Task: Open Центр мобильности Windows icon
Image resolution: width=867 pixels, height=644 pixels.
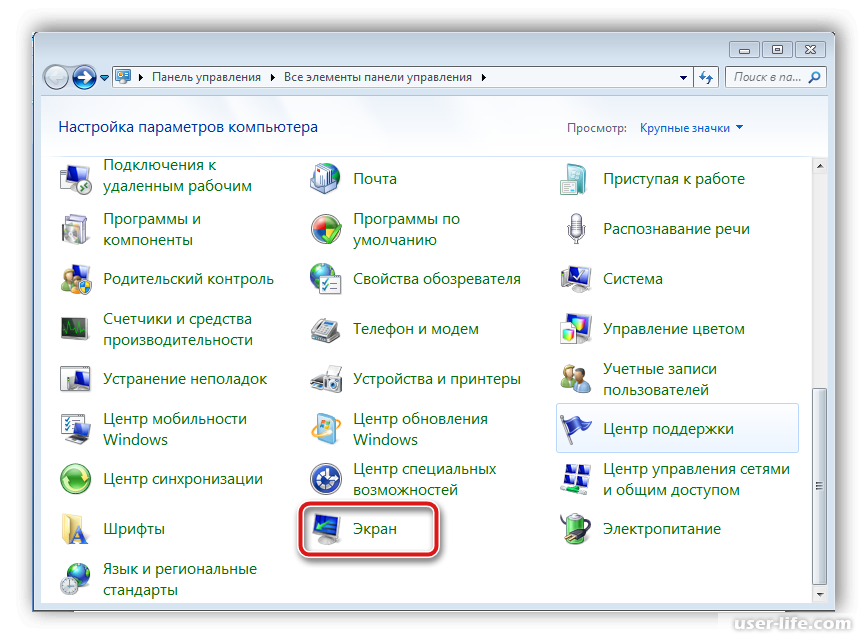Action: 76,429
